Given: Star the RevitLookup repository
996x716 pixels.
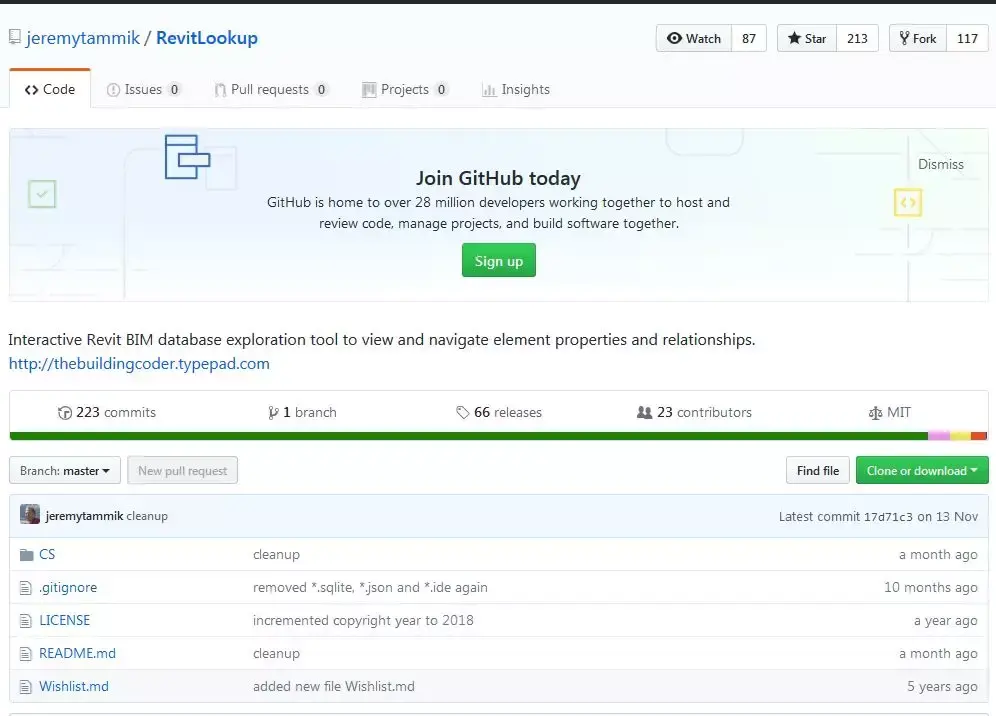Looking at the screenshot, I should pyautogui.click(x=808, y=38).
